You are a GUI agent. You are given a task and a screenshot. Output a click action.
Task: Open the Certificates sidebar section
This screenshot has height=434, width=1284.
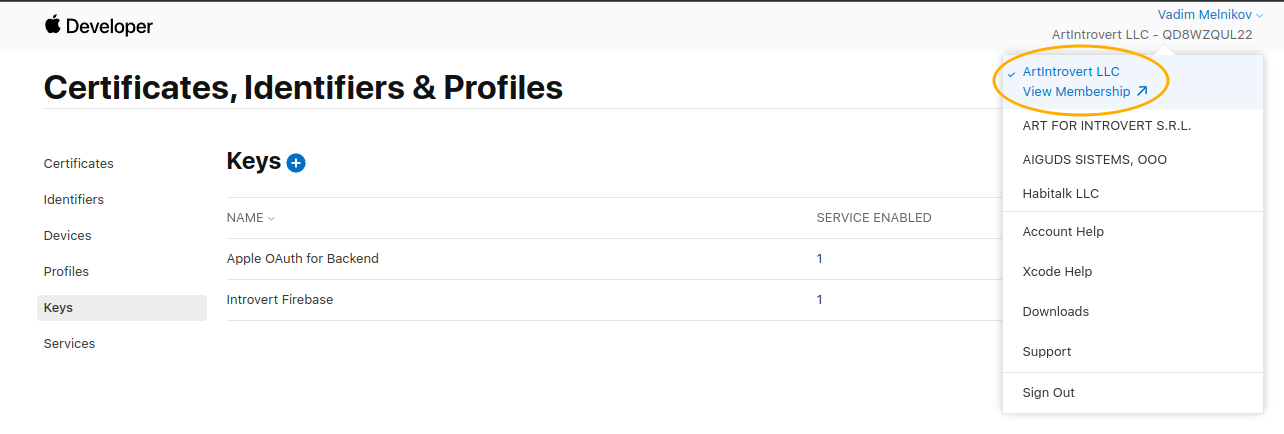tap(79, 164)
